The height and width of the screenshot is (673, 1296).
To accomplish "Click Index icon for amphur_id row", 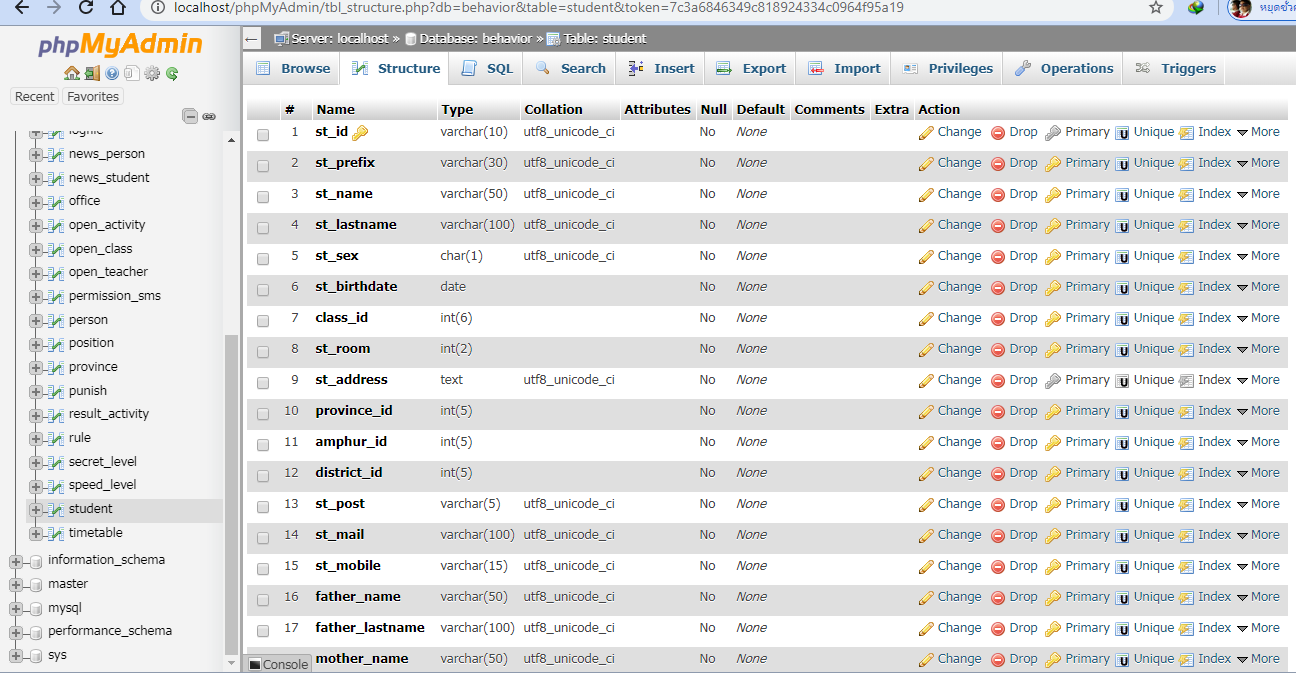I will click(x=1187, y=442).
